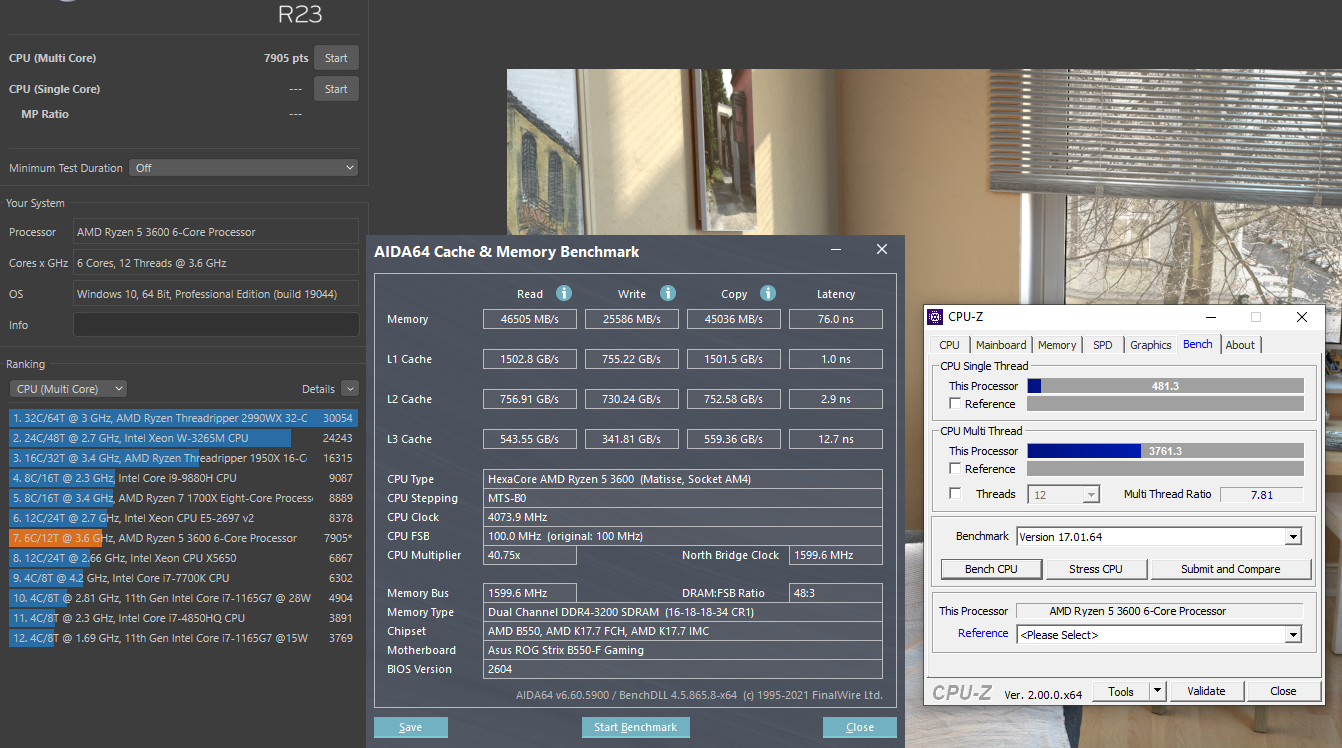Select the i7-1165G7 @ 28W ranking row
Screen dimensions: 1342x748
click(x=183, y=598)
